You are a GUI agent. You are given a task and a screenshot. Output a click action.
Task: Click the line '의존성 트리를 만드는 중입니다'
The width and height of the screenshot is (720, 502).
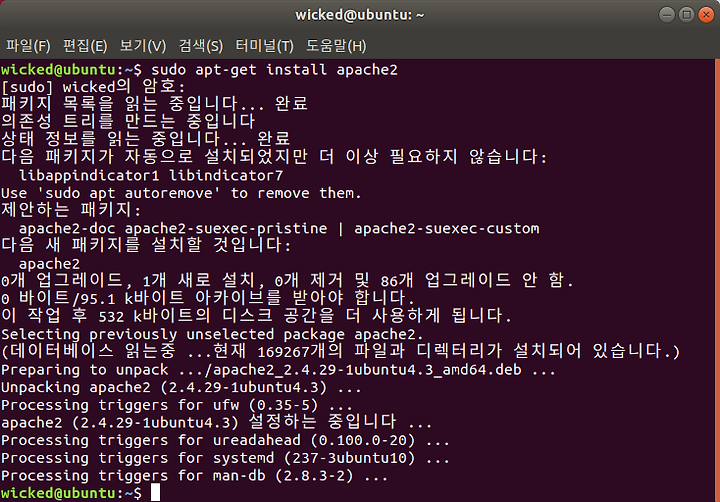pos(128,122)
